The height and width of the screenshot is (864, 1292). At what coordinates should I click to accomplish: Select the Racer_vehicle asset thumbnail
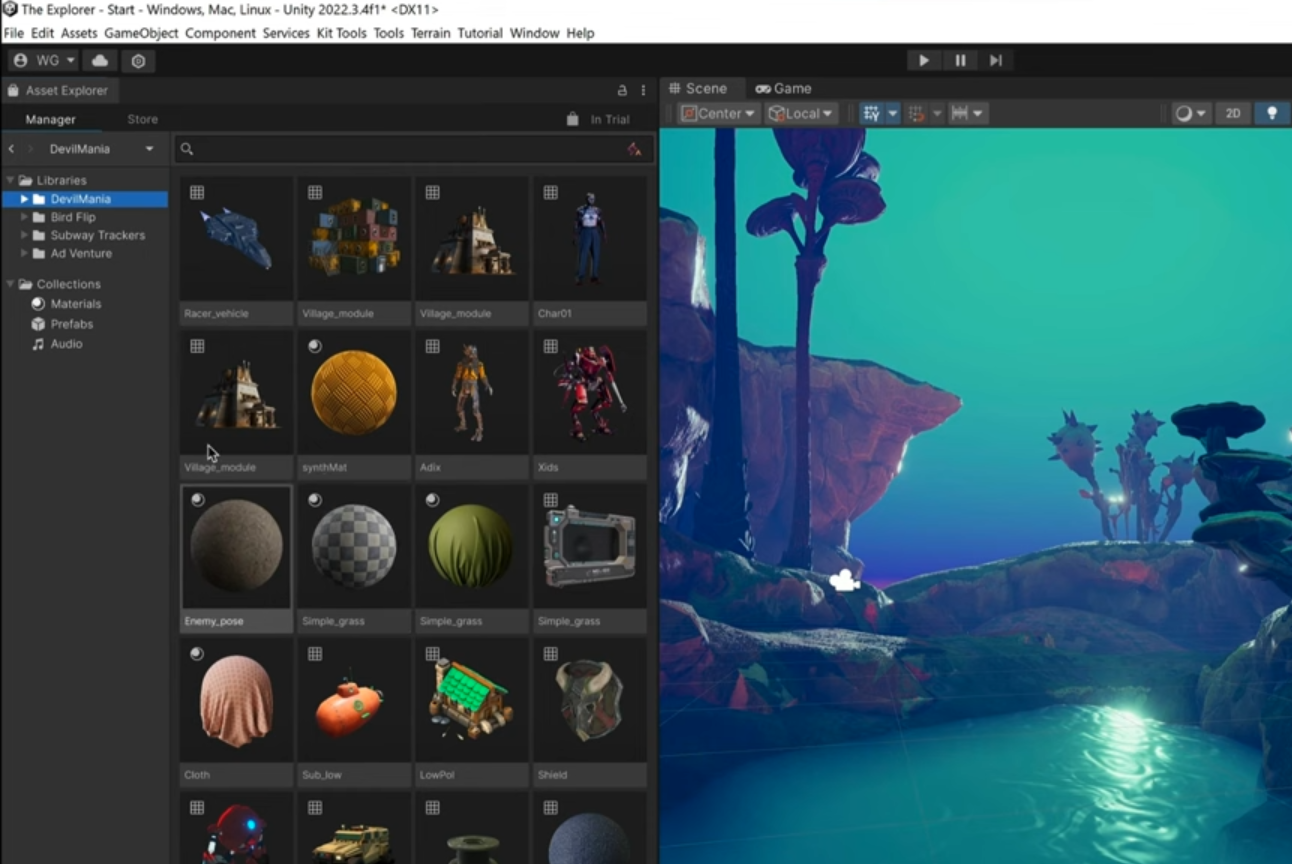click(x=235, y=235)
